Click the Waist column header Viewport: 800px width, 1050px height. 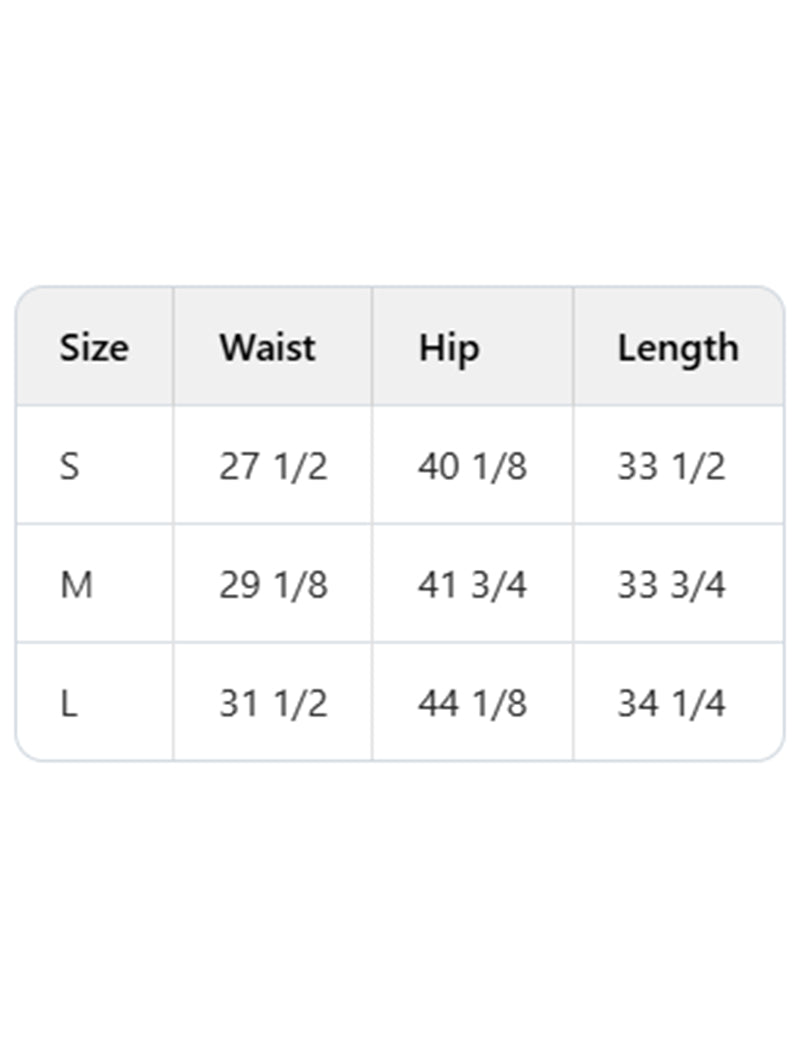(x=267, y=348)
